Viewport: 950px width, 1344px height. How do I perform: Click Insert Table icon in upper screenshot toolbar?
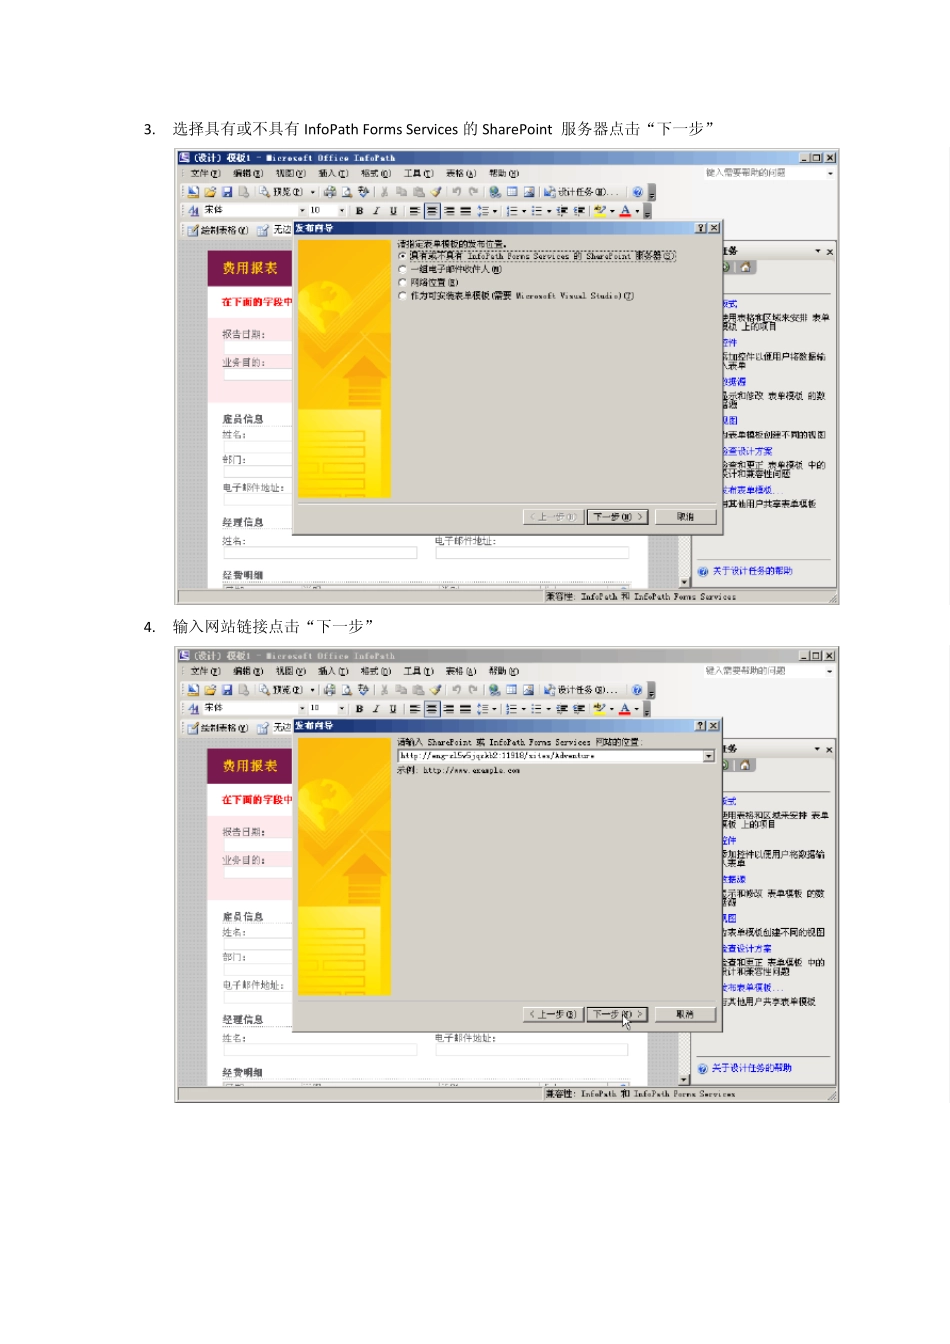pos(512,191)
